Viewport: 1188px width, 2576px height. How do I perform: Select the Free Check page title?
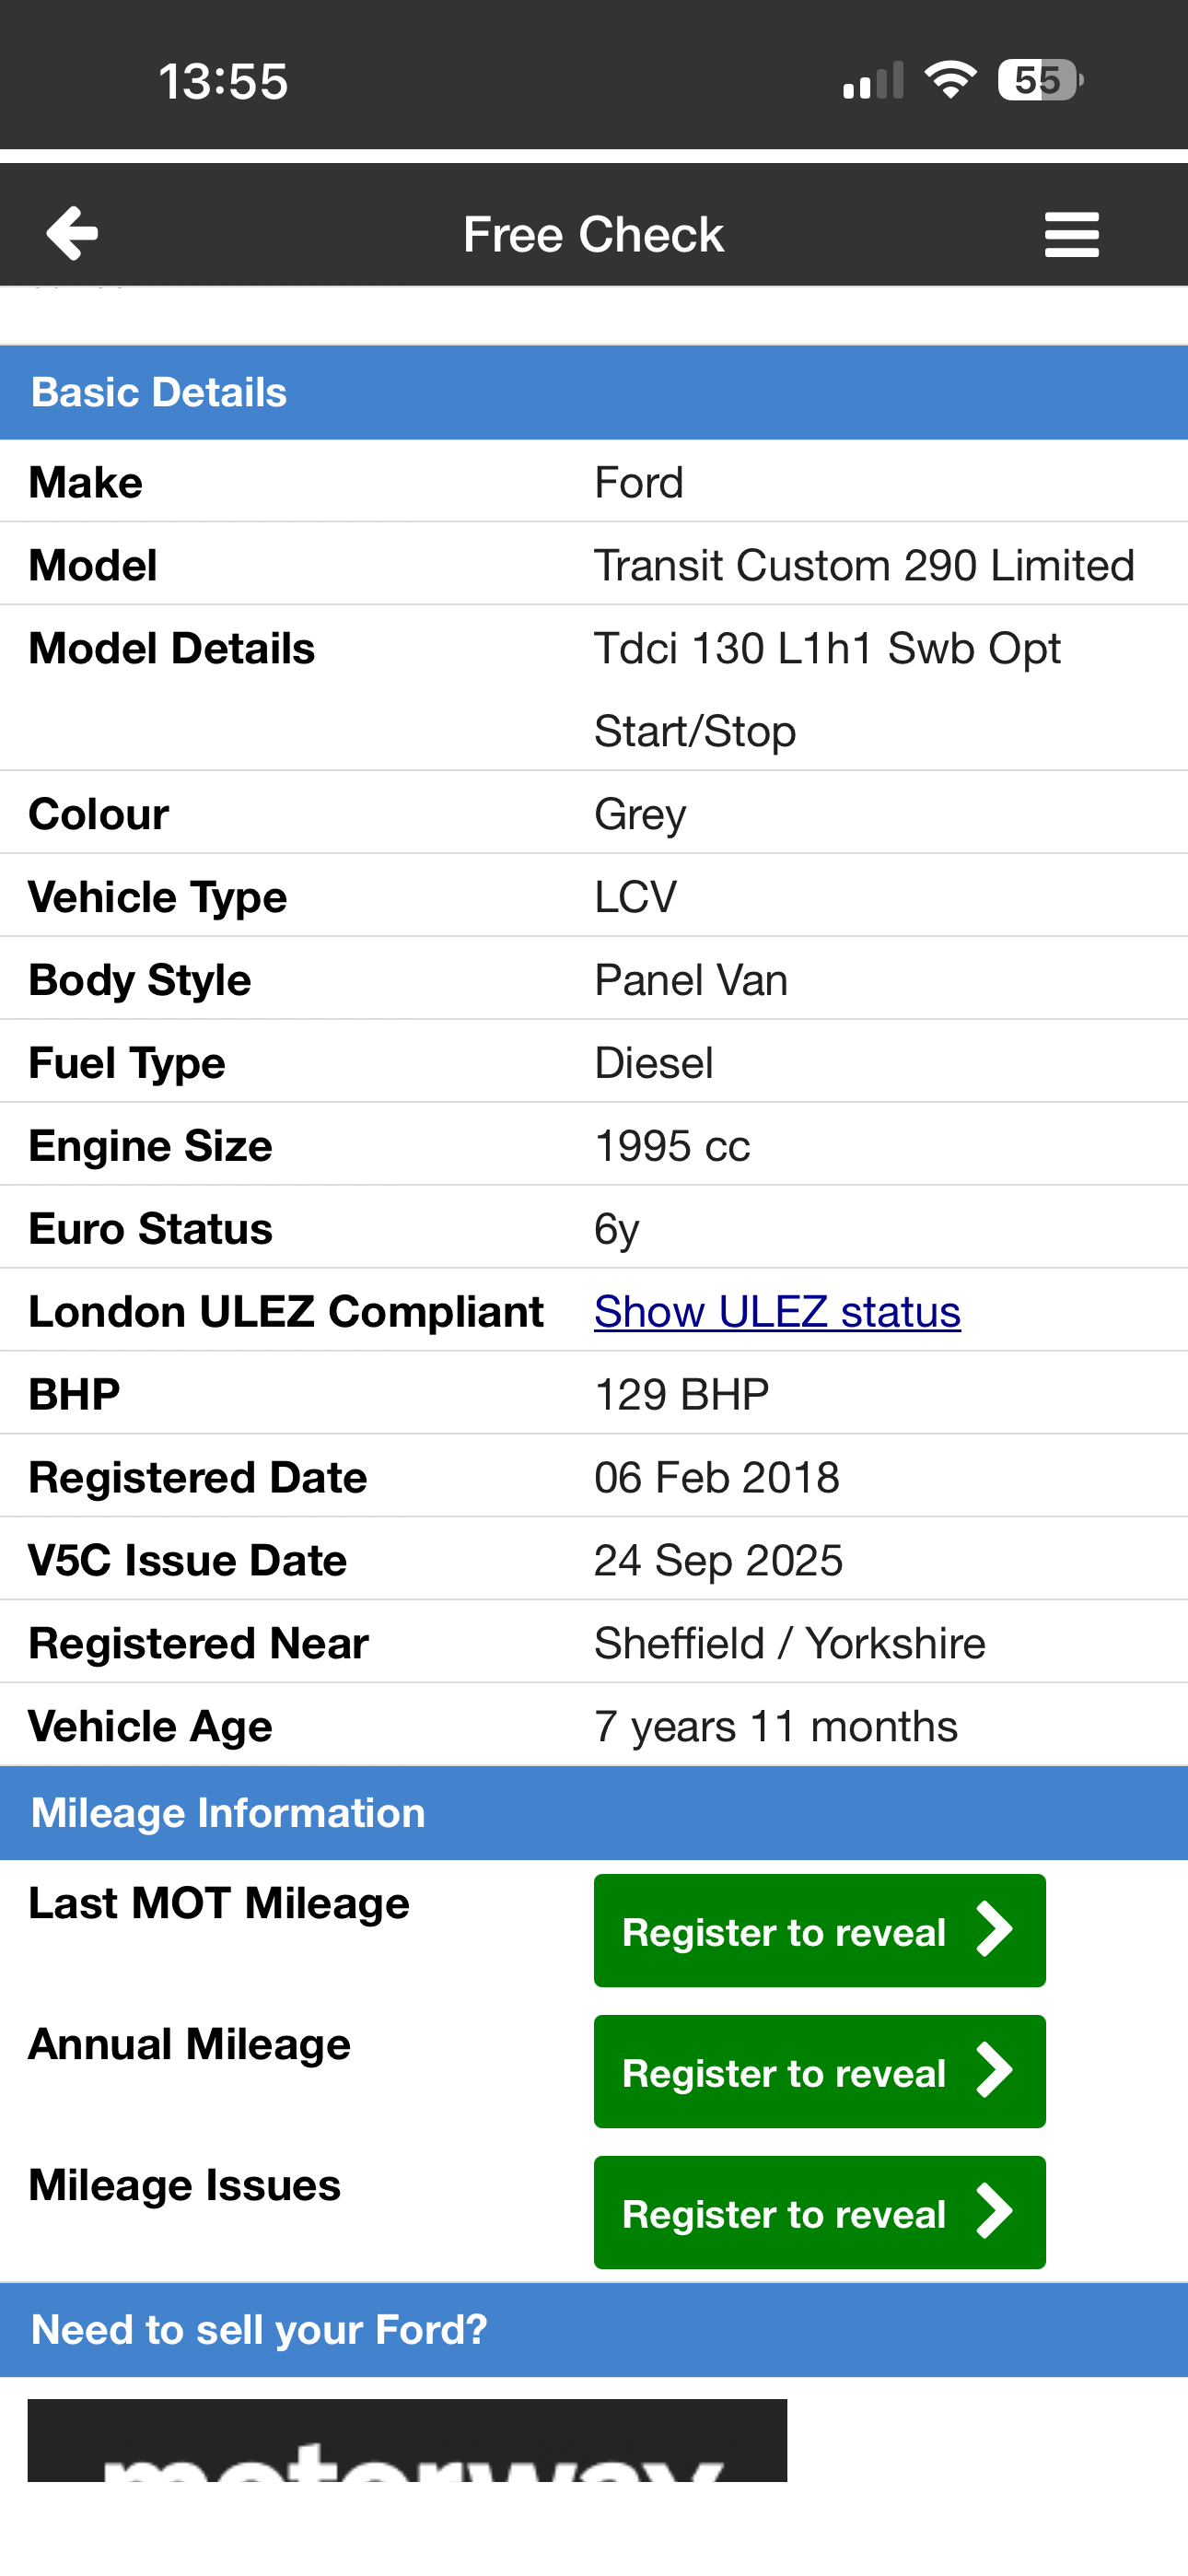click(593, 233)
